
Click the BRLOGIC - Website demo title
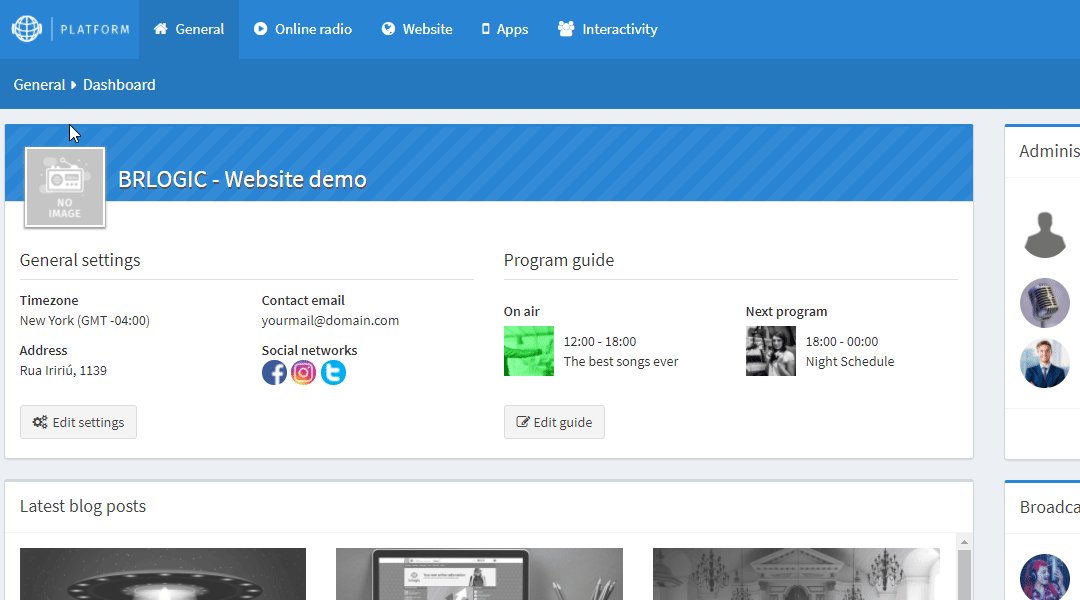point(242,180)
